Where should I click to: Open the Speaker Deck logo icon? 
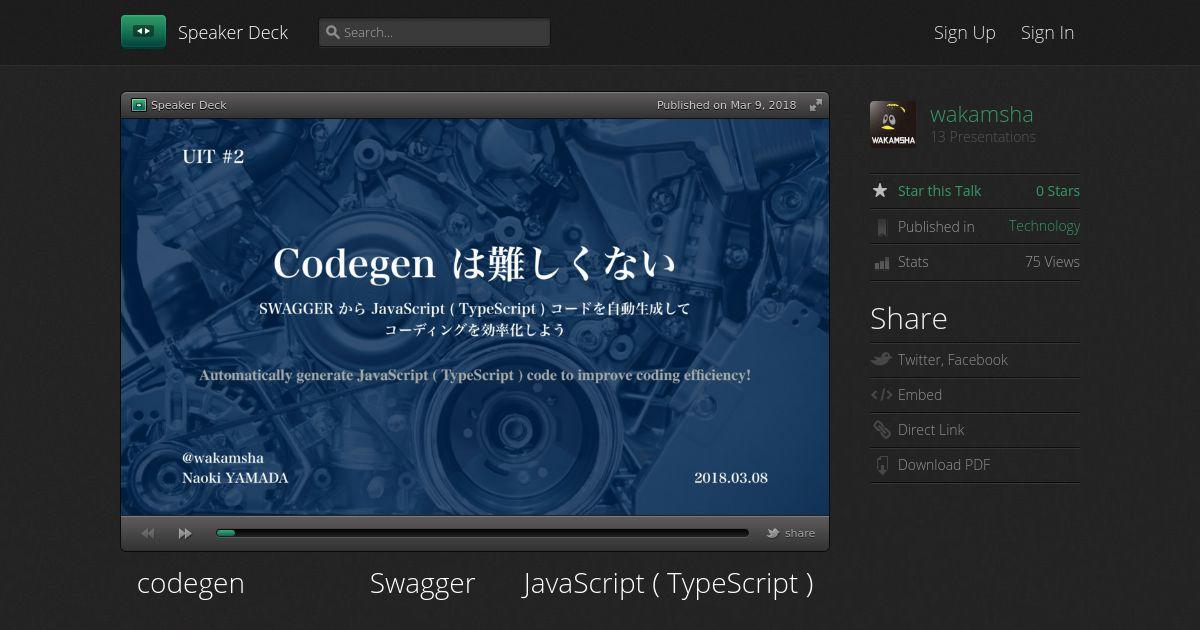[143, 32]
